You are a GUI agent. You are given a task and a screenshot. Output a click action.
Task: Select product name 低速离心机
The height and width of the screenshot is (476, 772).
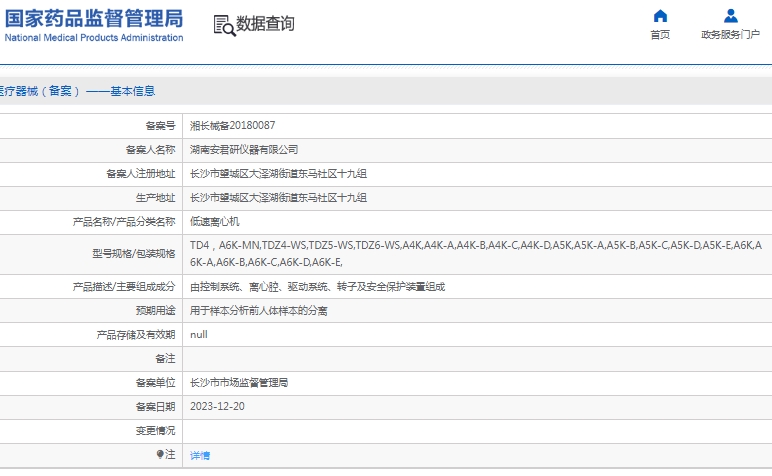(215, 222)
